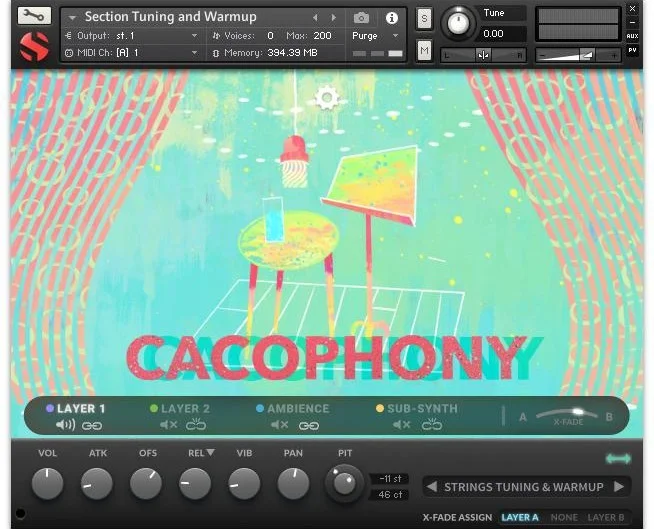
Task: Click the REL knob
Action: pyautogui.click(x=195, y=484)
